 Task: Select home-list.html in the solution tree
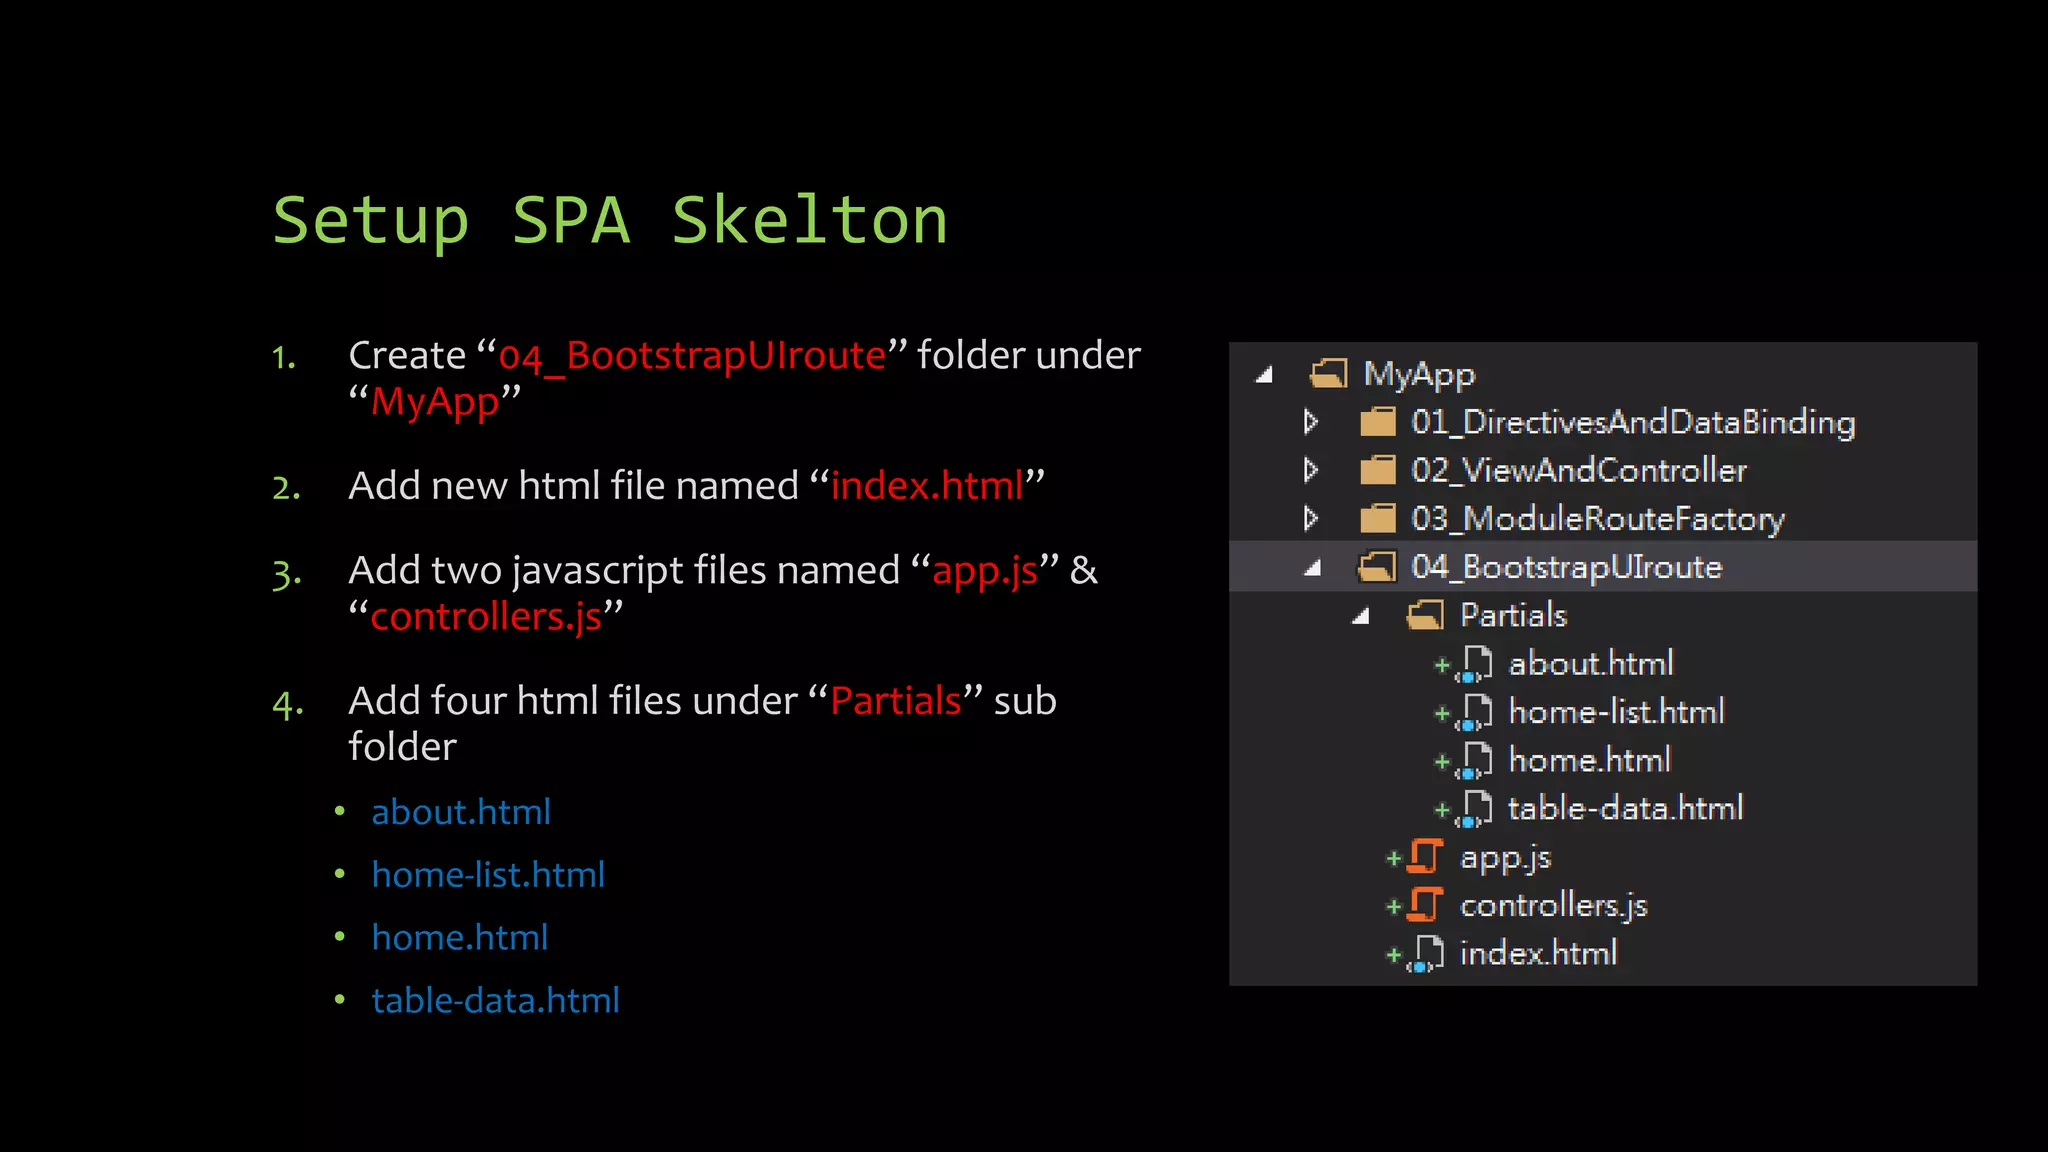click(x=1615, y=712)
